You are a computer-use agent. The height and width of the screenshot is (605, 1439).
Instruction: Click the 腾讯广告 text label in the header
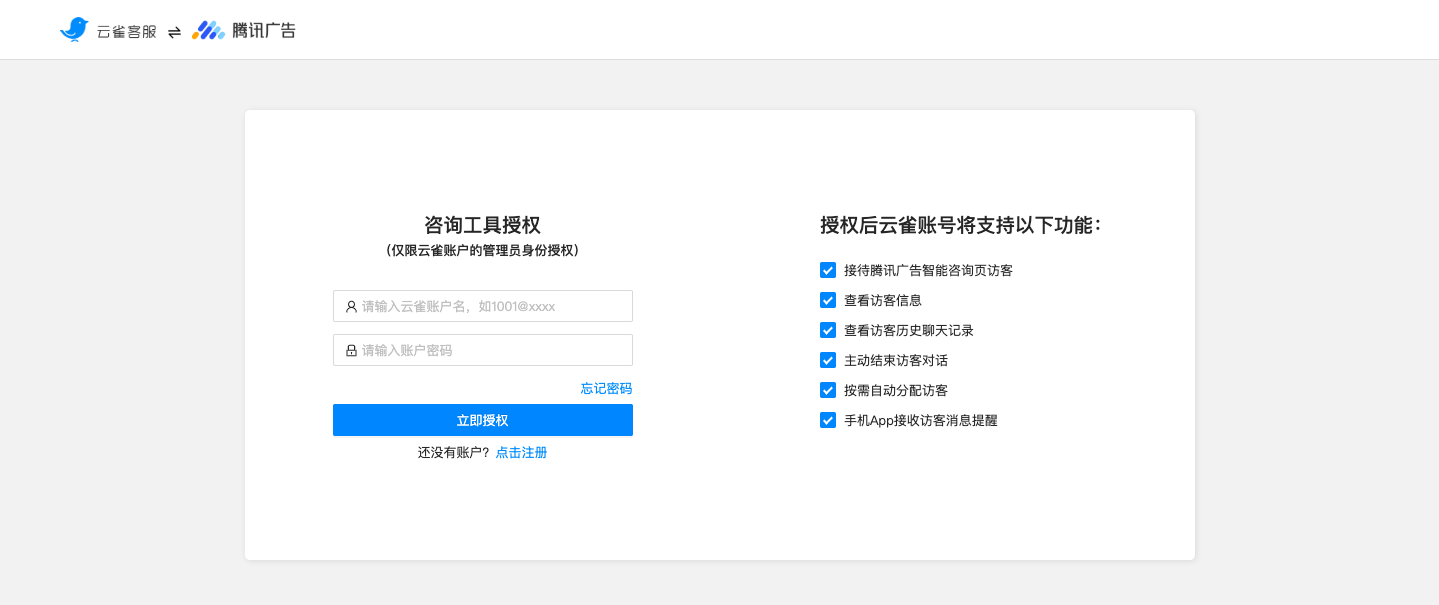(x=263, y=30)
